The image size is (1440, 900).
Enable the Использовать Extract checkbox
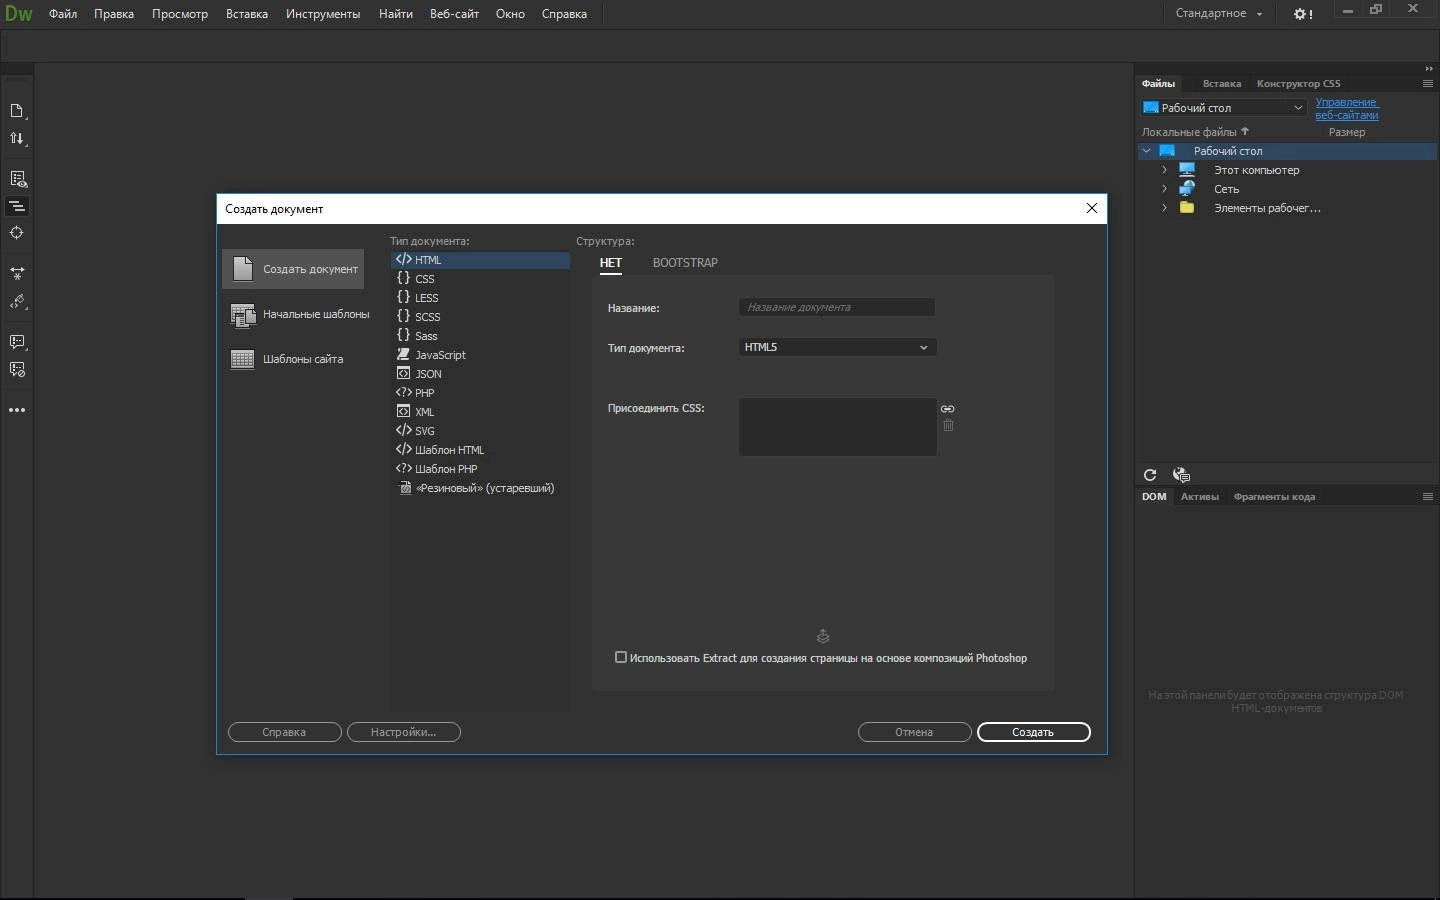point(621,657)
